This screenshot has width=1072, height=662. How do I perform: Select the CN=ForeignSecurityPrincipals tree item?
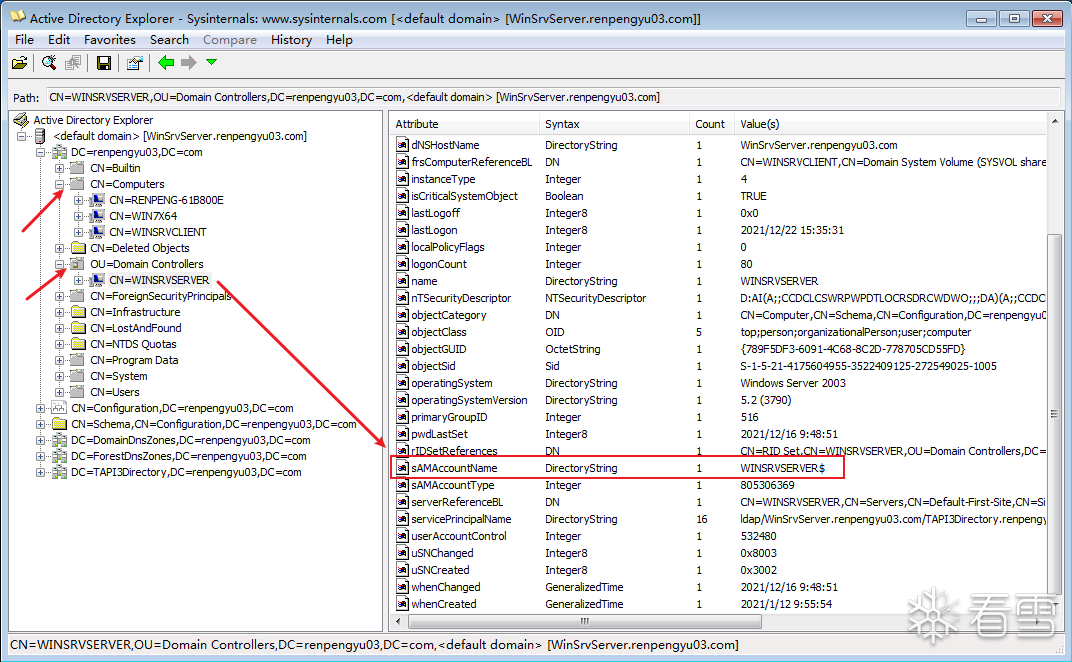click(x=161, y=296)
